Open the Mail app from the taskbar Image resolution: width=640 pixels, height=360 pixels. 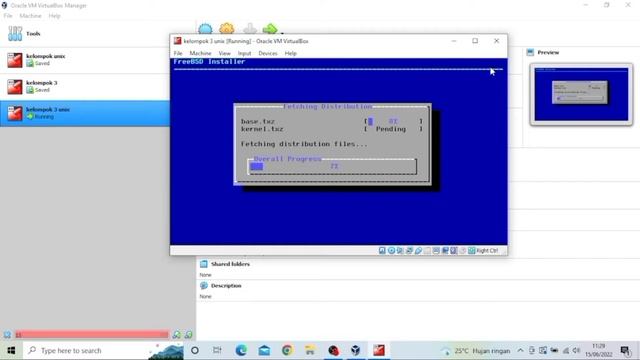tap(264, 351)
